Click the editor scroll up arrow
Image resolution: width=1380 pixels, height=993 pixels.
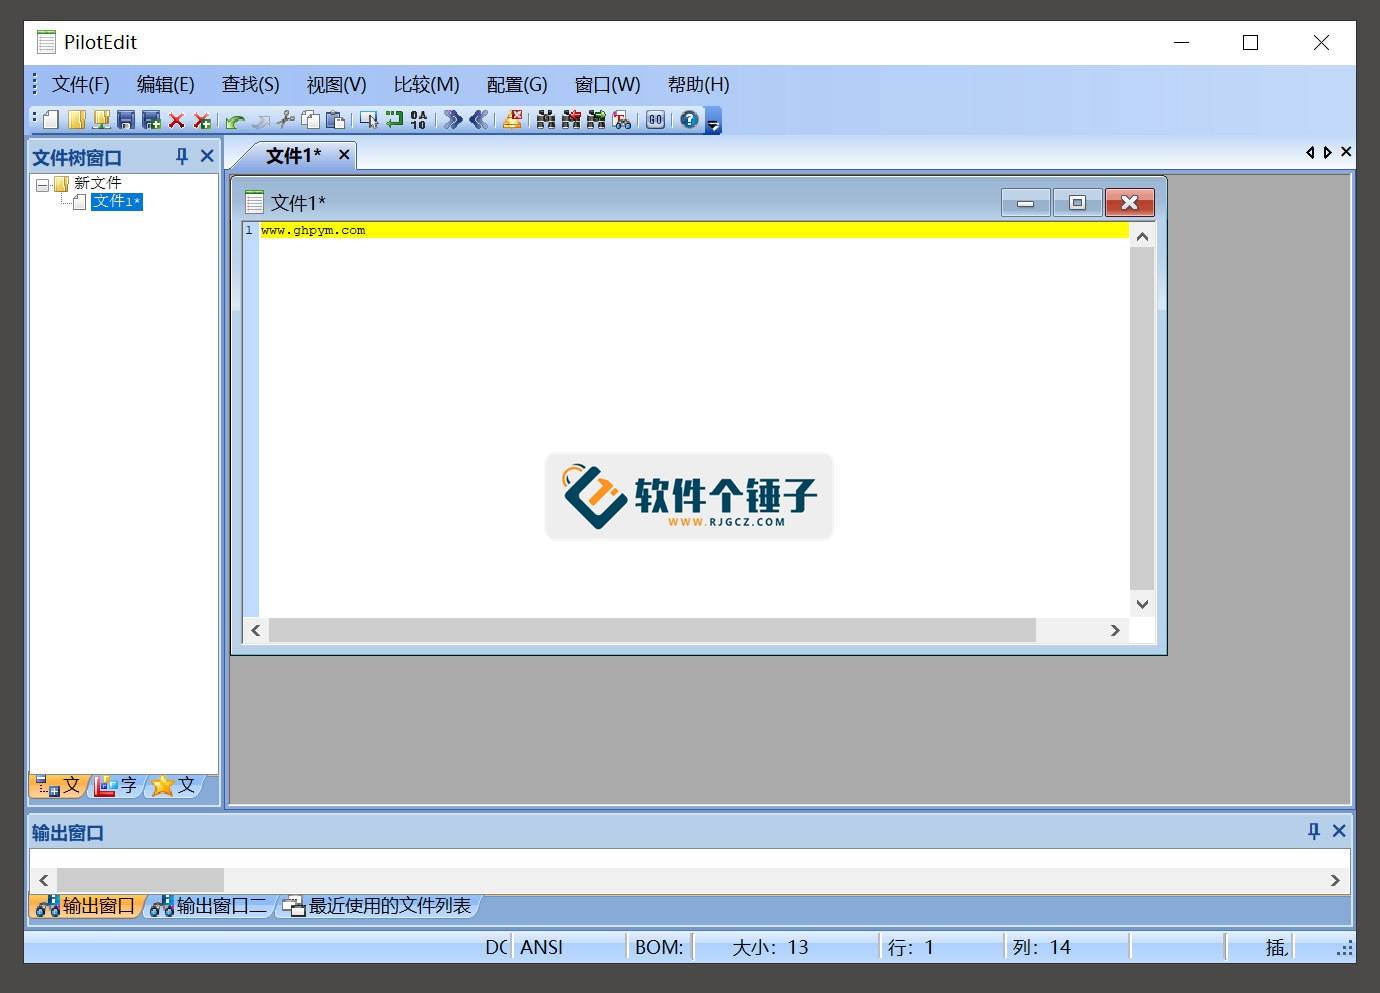[x=1142, y=236]
